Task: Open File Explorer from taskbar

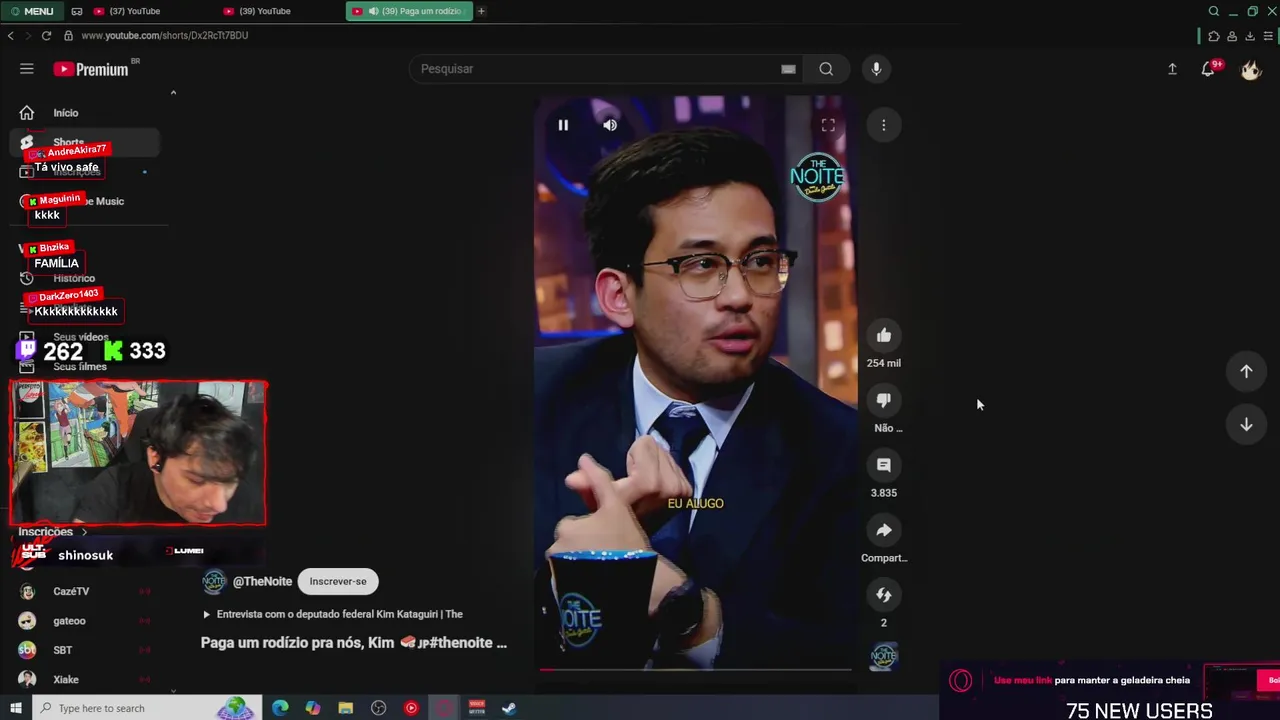Action: [x=346, y=708]
